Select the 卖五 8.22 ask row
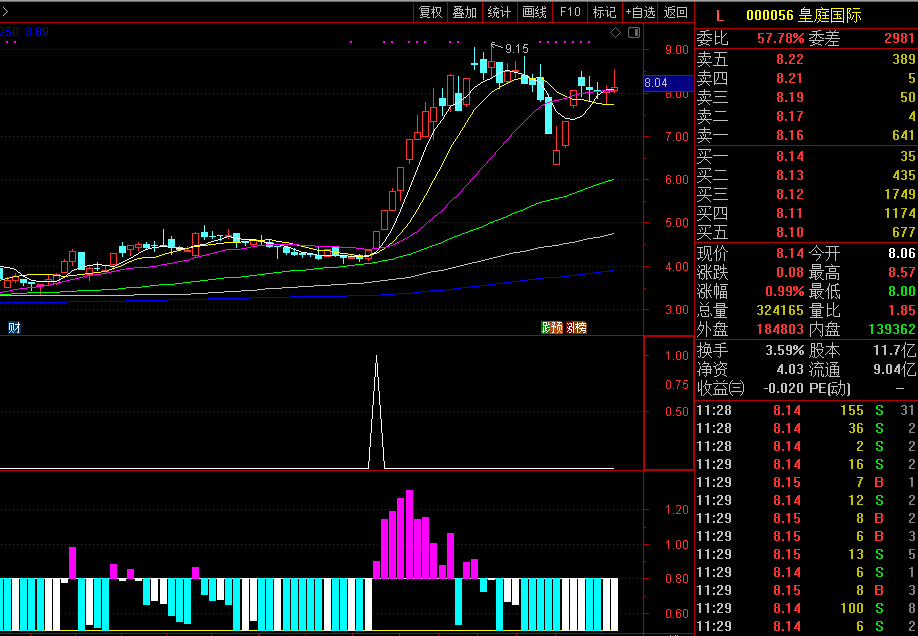This screenshot has height=636, width=918. click(806, 59)
